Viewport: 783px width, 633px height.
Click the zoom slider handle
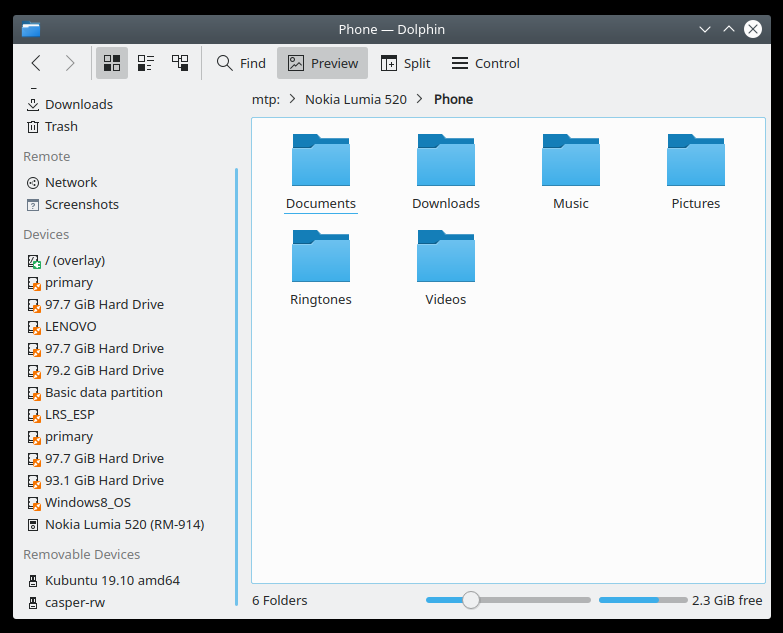tap(471, 600)
